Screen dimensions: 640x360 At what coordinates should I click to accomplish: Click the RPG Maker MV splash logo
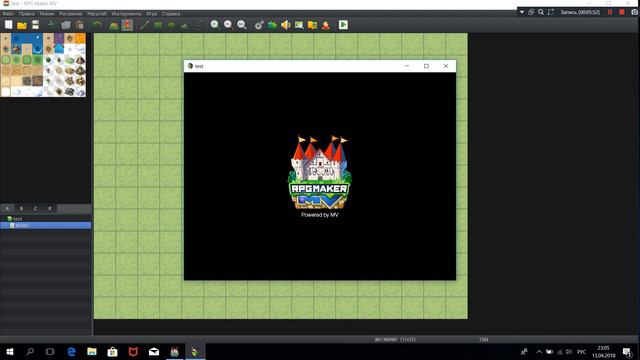[x=320, y=173]
